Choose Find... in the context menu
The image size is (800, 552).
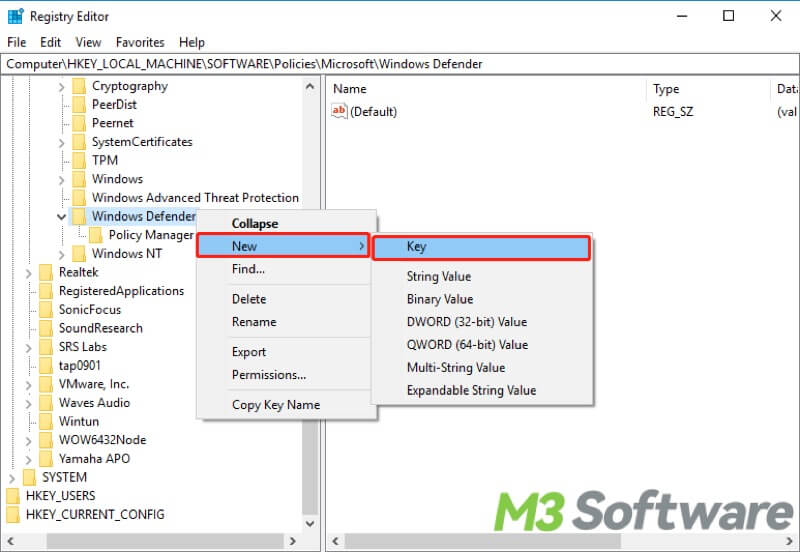(287, 269)
